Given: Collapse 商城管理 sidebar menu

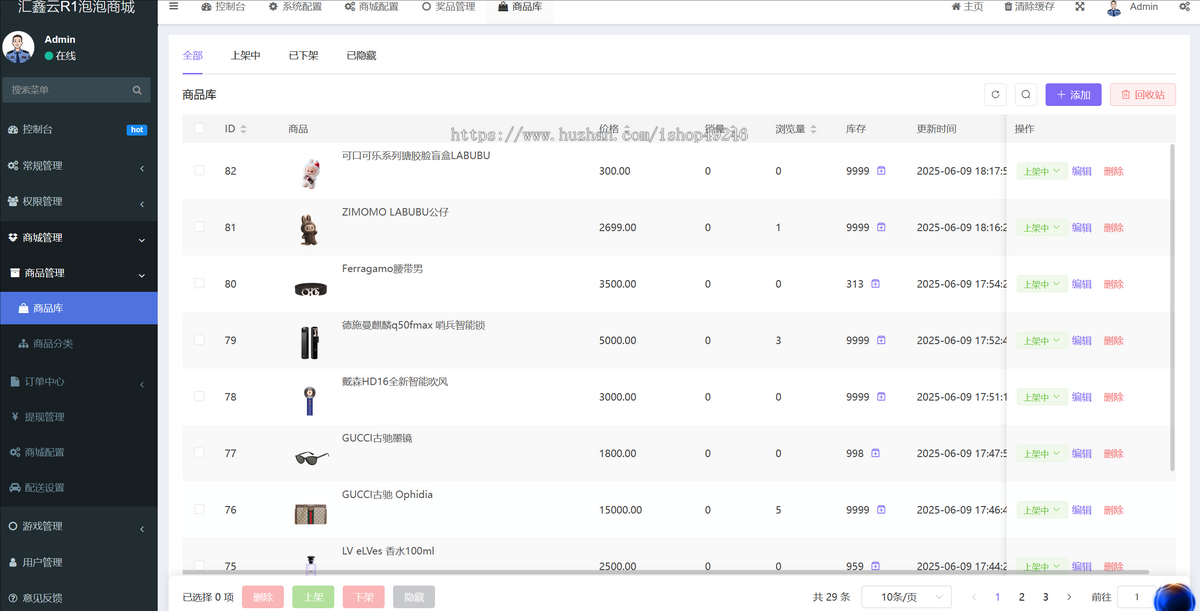Looking at the screenshot, I should (x=79, y=238).
